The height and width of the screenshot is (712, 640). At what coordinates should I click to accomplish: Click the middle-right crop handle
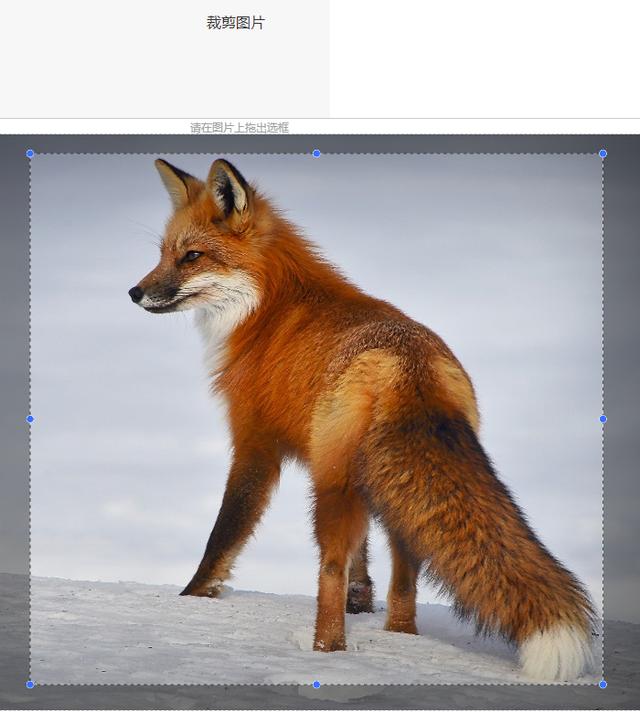tap(603, 419)
